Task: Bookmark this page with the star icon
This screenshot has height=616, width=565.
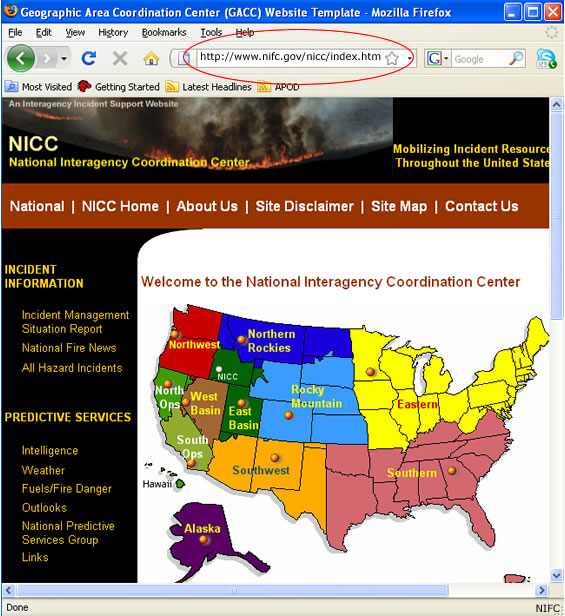Action: point(392,59)
